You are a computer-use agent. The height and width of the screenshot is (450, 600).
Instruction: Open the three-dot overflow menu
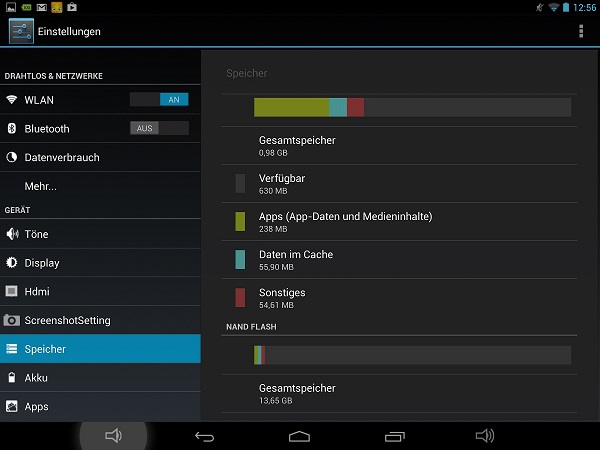point(581,31)
